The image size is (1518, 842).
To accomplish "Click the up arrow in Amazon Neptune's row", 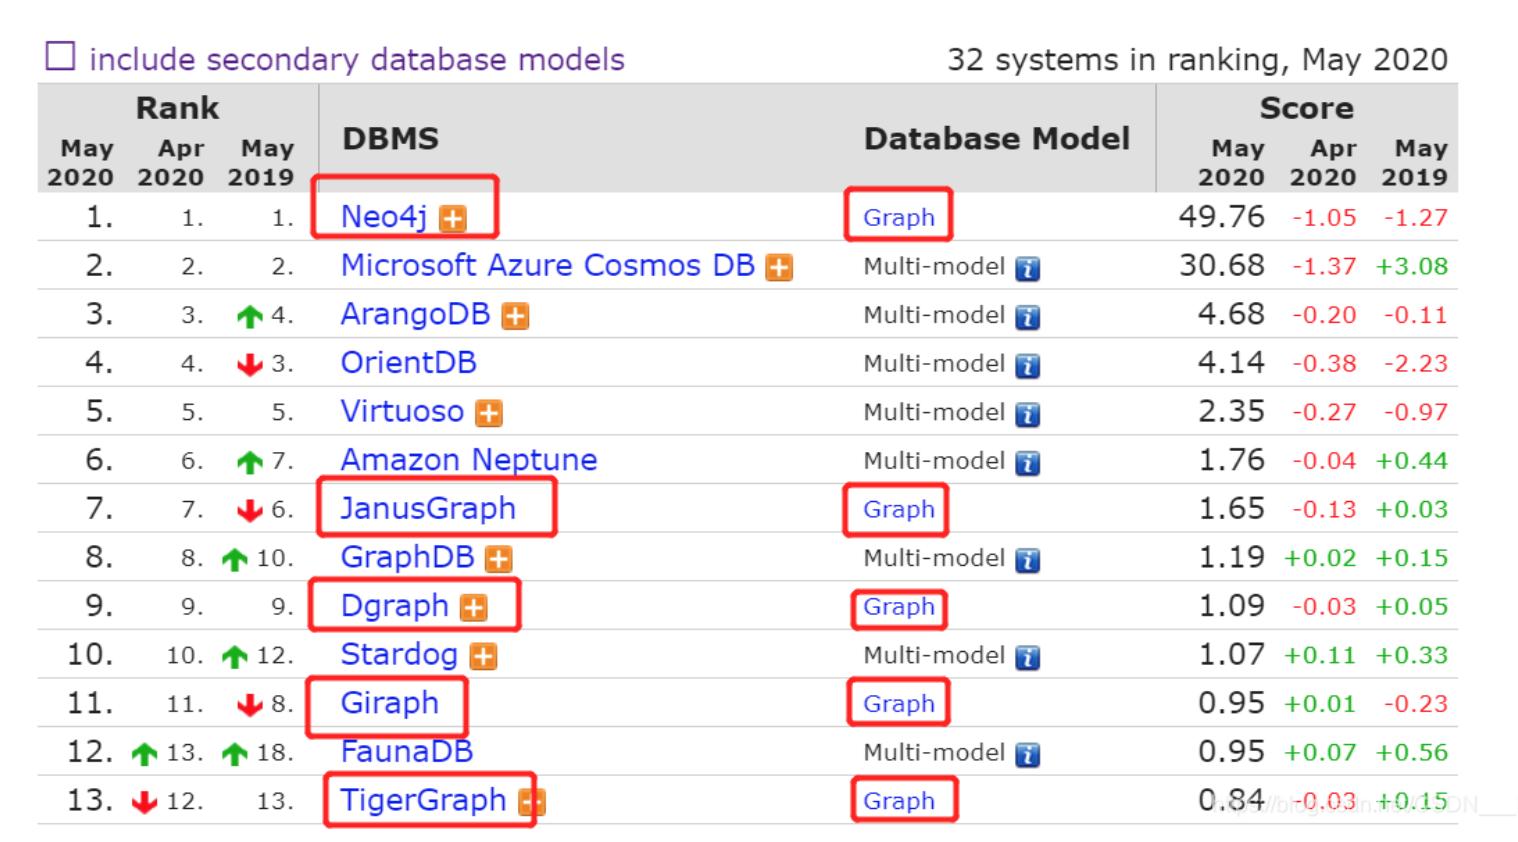I will (250, 462).
